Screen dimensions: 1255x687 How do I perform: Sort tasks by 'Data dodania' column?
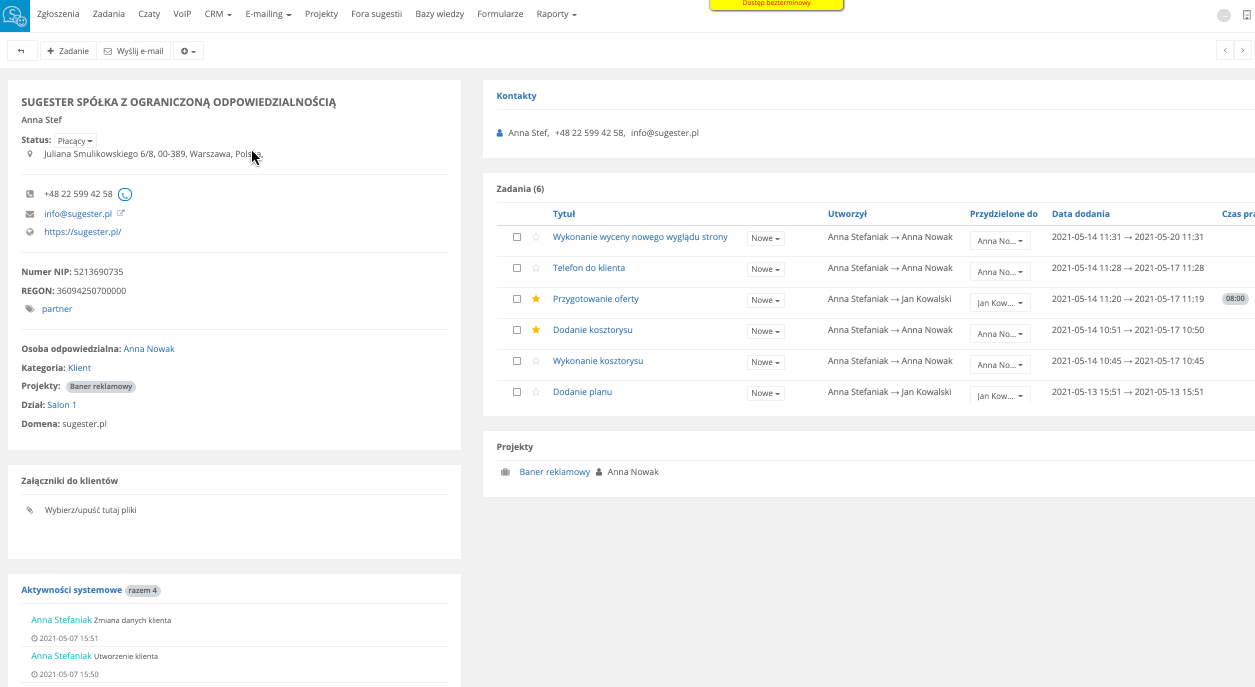pos(1080,214)
